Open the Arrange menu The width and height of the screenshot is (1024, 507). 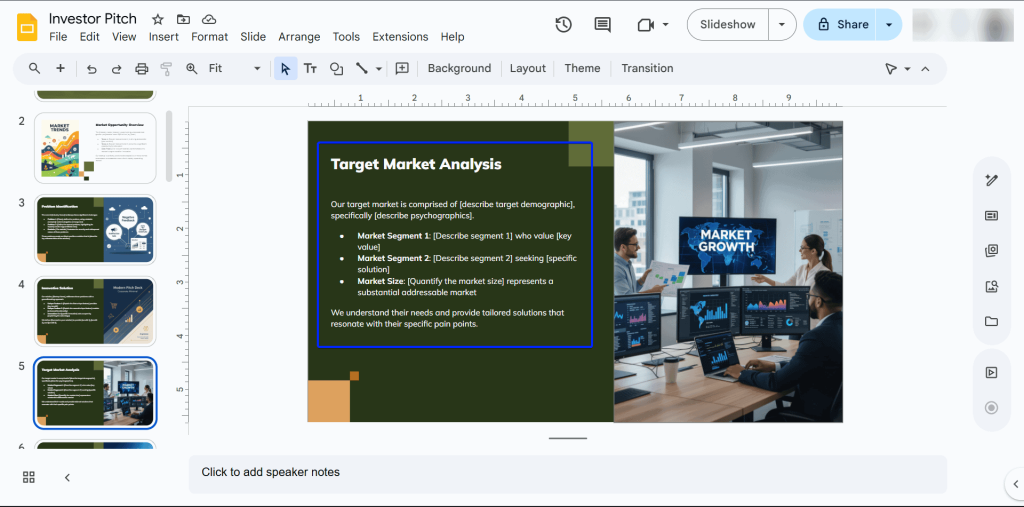pos(299,37)
